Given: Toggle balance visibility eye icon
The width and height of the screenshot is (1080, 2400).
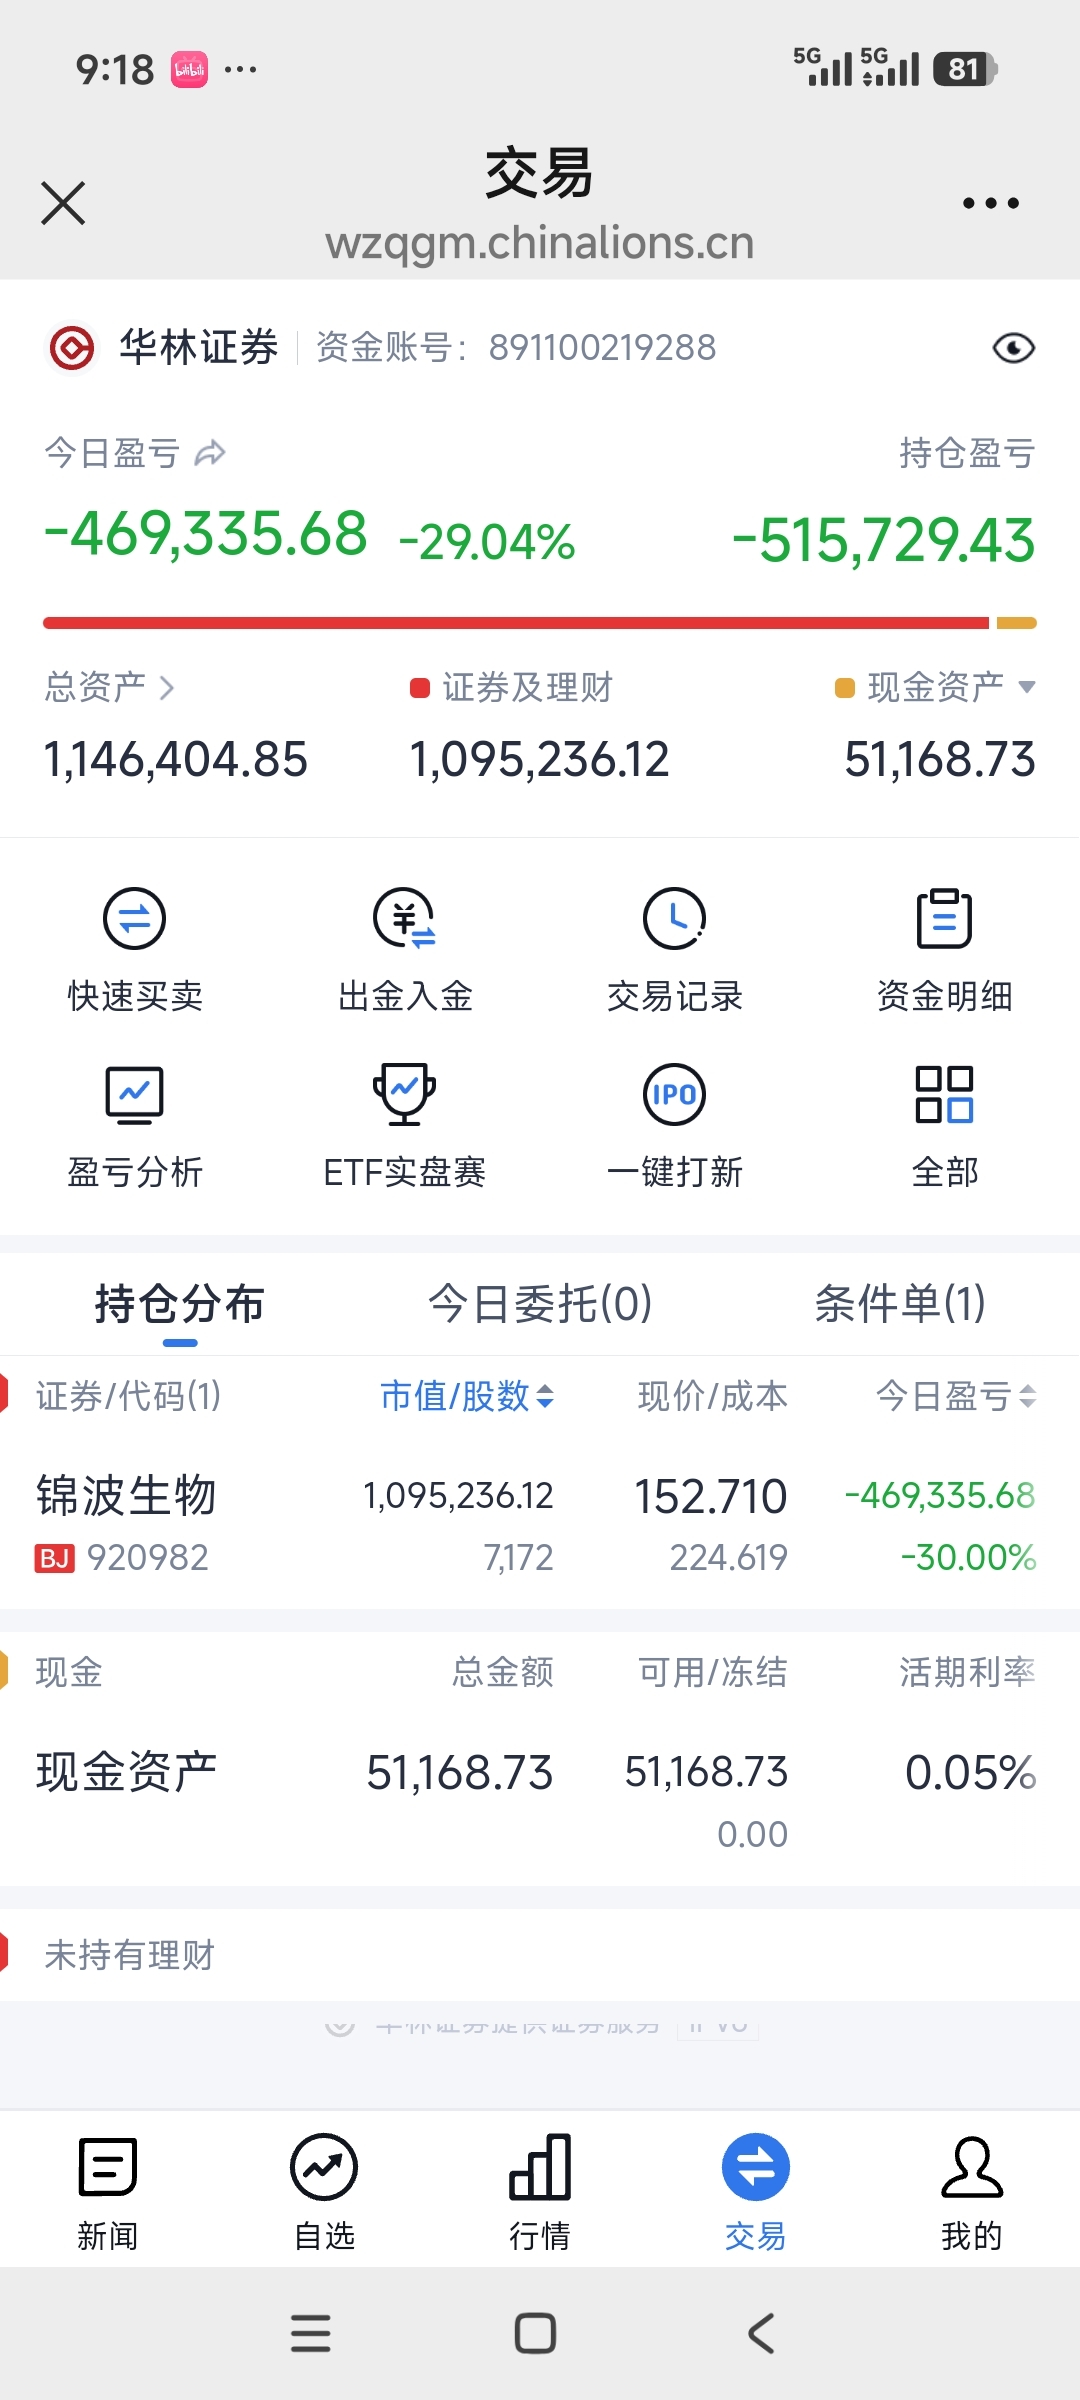Looking at the screenshot, I should pyautogui.click(x=1013, y=348).
